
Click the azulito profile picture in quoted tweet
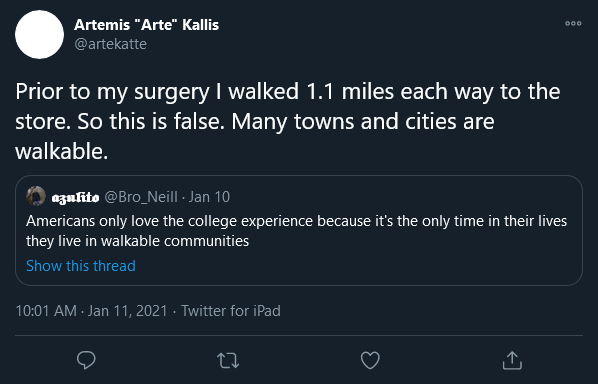click(x=36, y=196)
